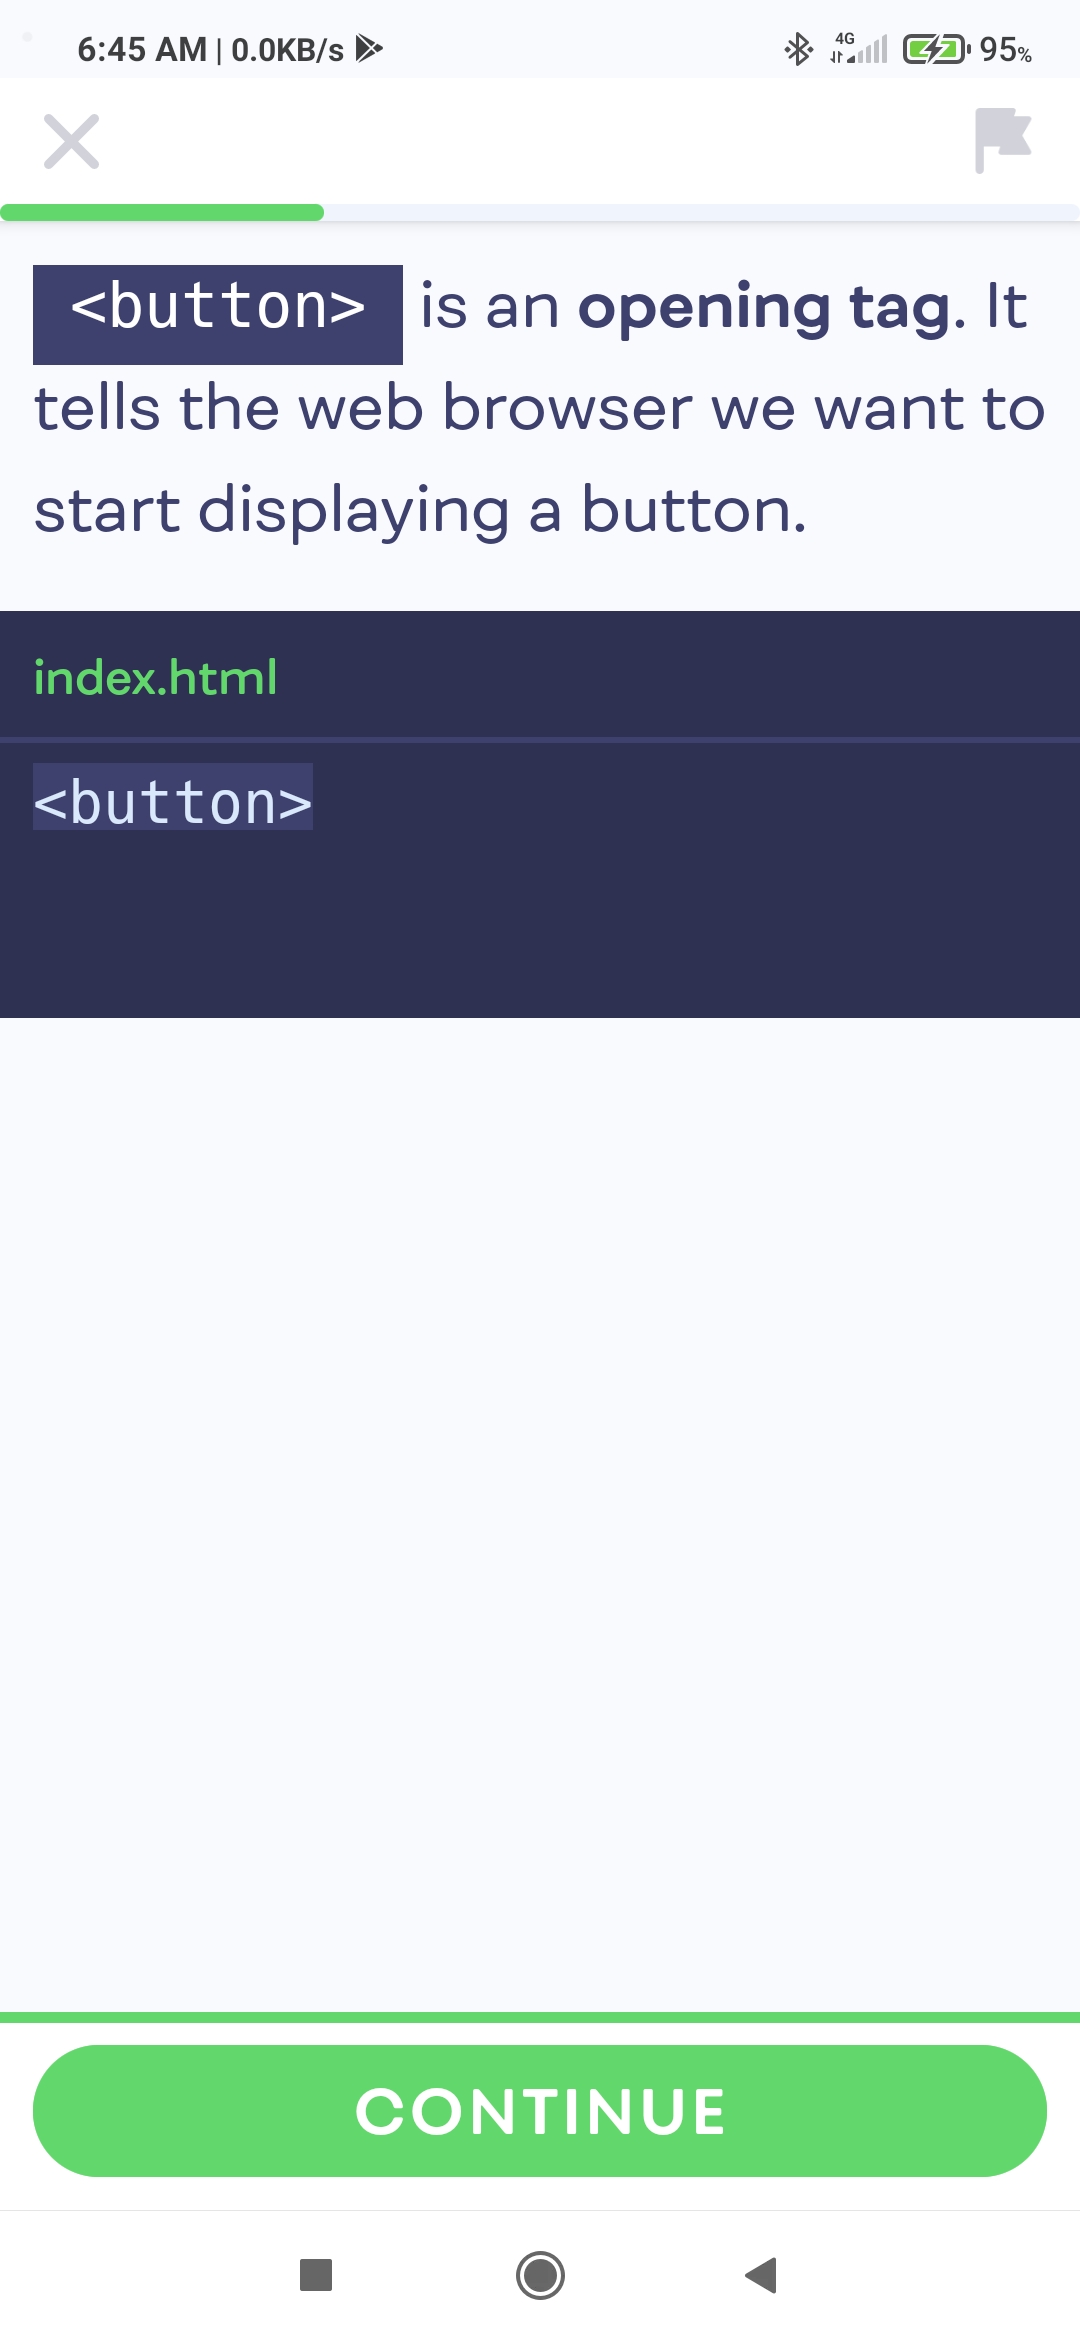Close the lesson with the X icon
The width and height of the screenshot is (1080, 2340).
point(72,142)
